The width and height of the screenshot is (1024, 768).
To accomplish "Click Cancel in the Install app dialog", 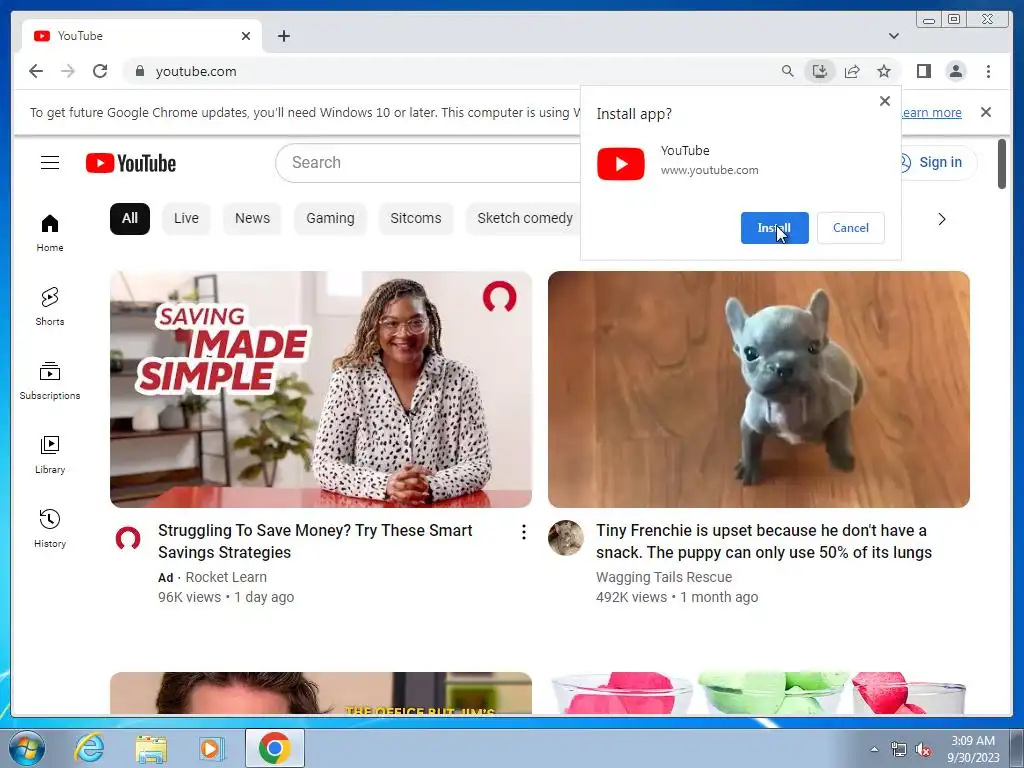I will tap(850, 228).
